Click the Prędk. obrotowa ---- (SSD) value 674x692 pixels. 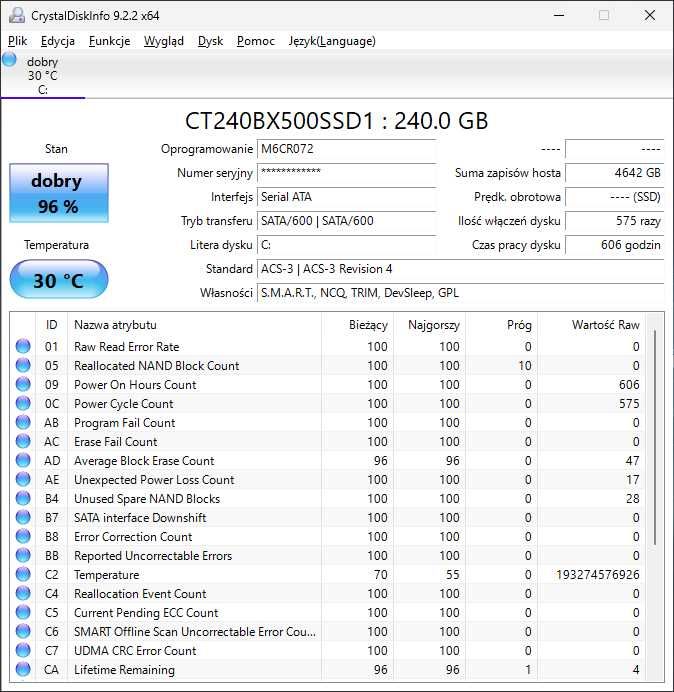614,197
